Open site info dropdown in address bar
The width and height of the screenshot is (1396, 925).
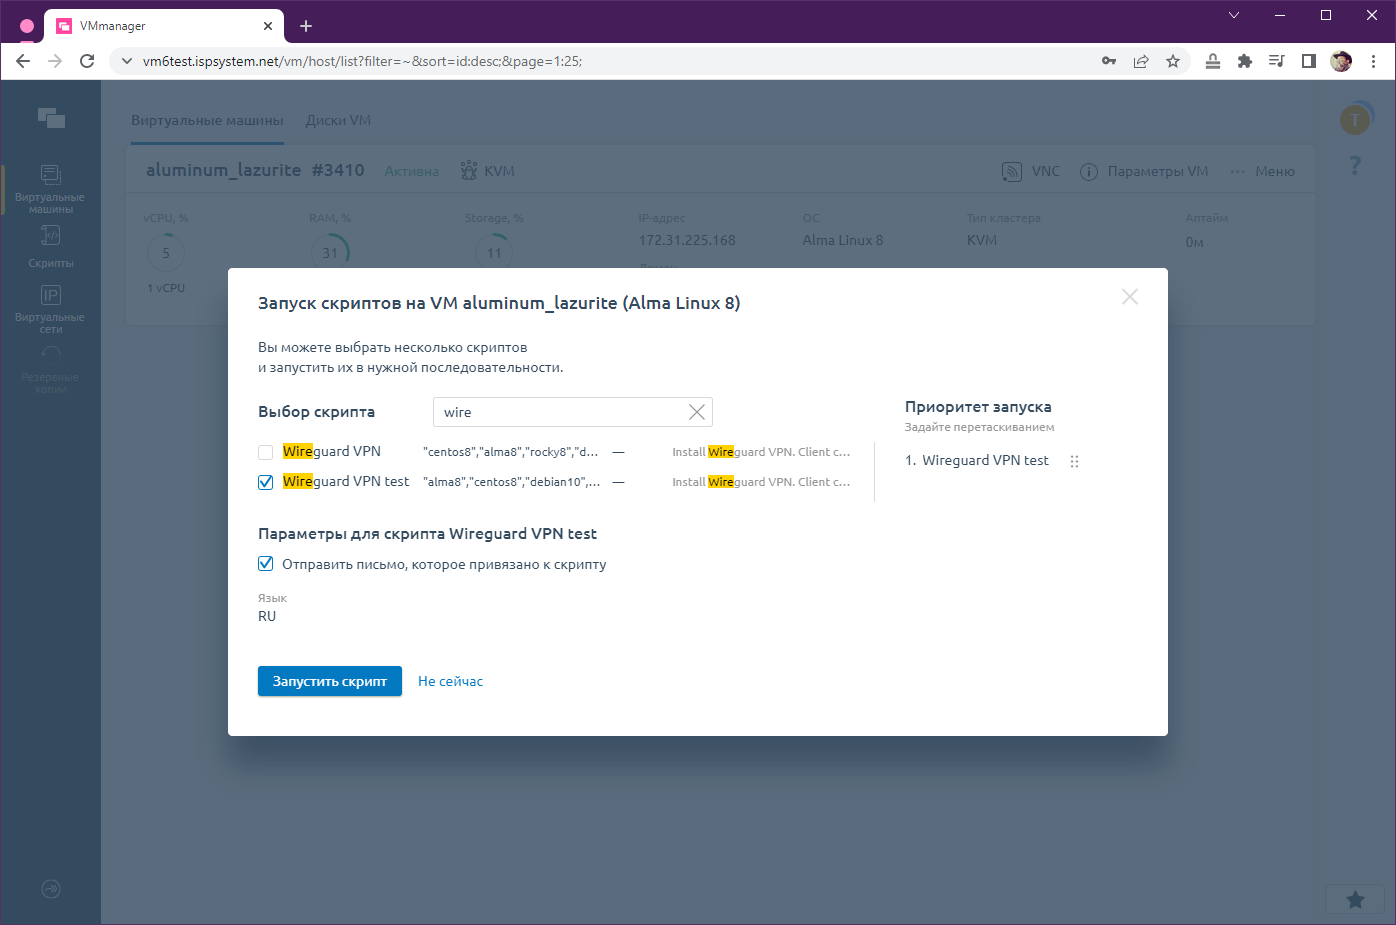pos(126,61)
